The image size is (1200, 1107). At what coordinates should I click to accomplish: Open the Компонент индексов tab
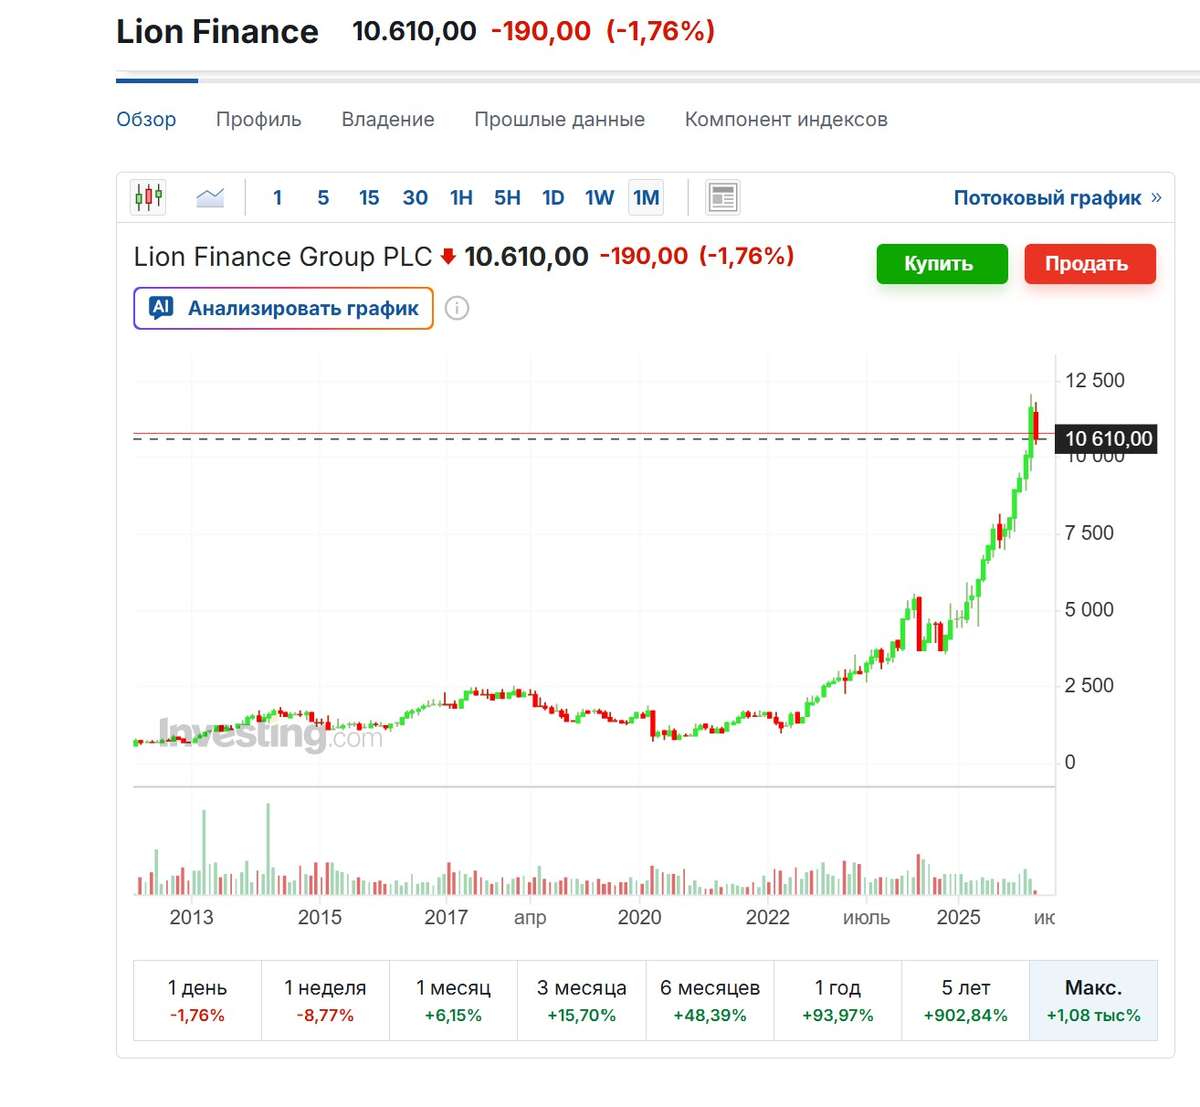(786, 119)
